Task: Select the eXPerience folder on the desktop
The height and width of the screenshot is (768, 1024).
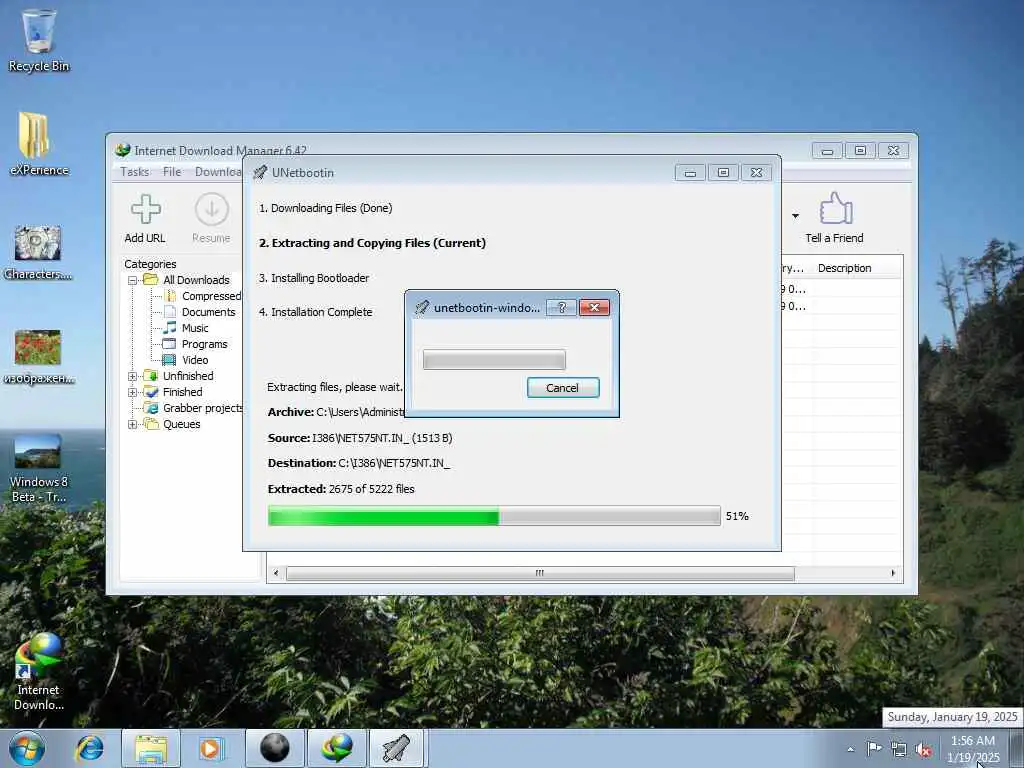Action: [x=39, y=144]
